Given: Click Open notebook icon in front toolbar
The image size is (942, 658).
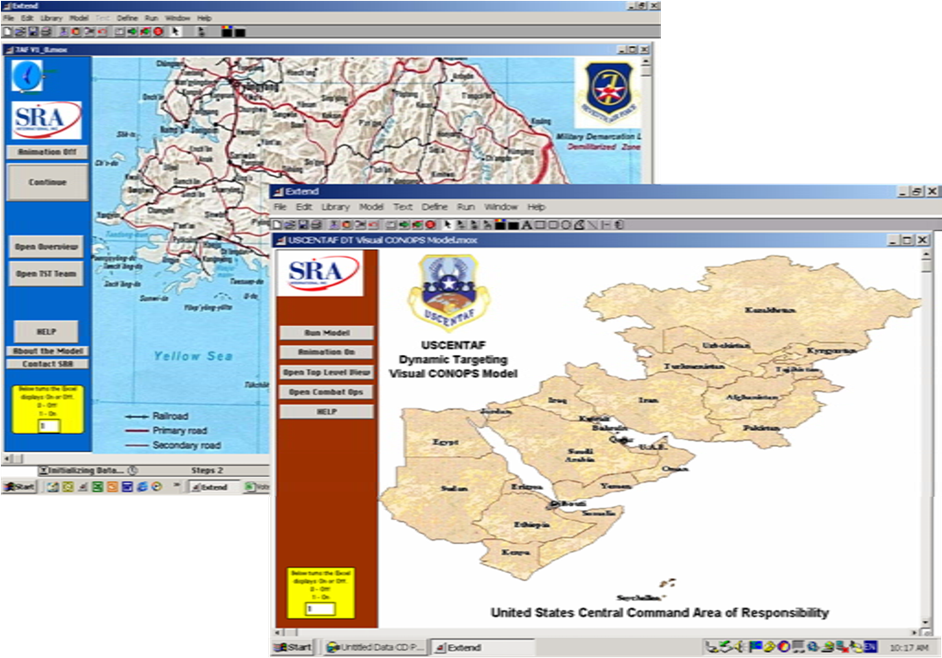Looking at the screenshot, I should [391, 225].
